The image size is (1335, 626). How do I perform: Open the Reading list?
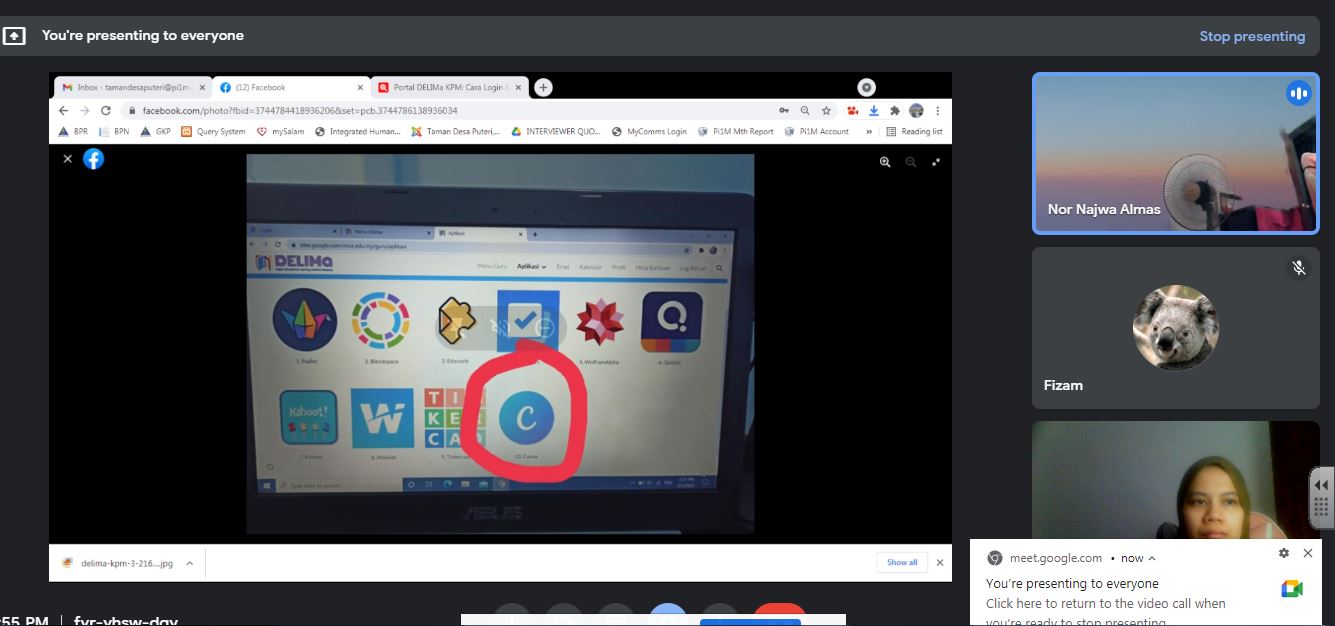[x=914, y=131]
